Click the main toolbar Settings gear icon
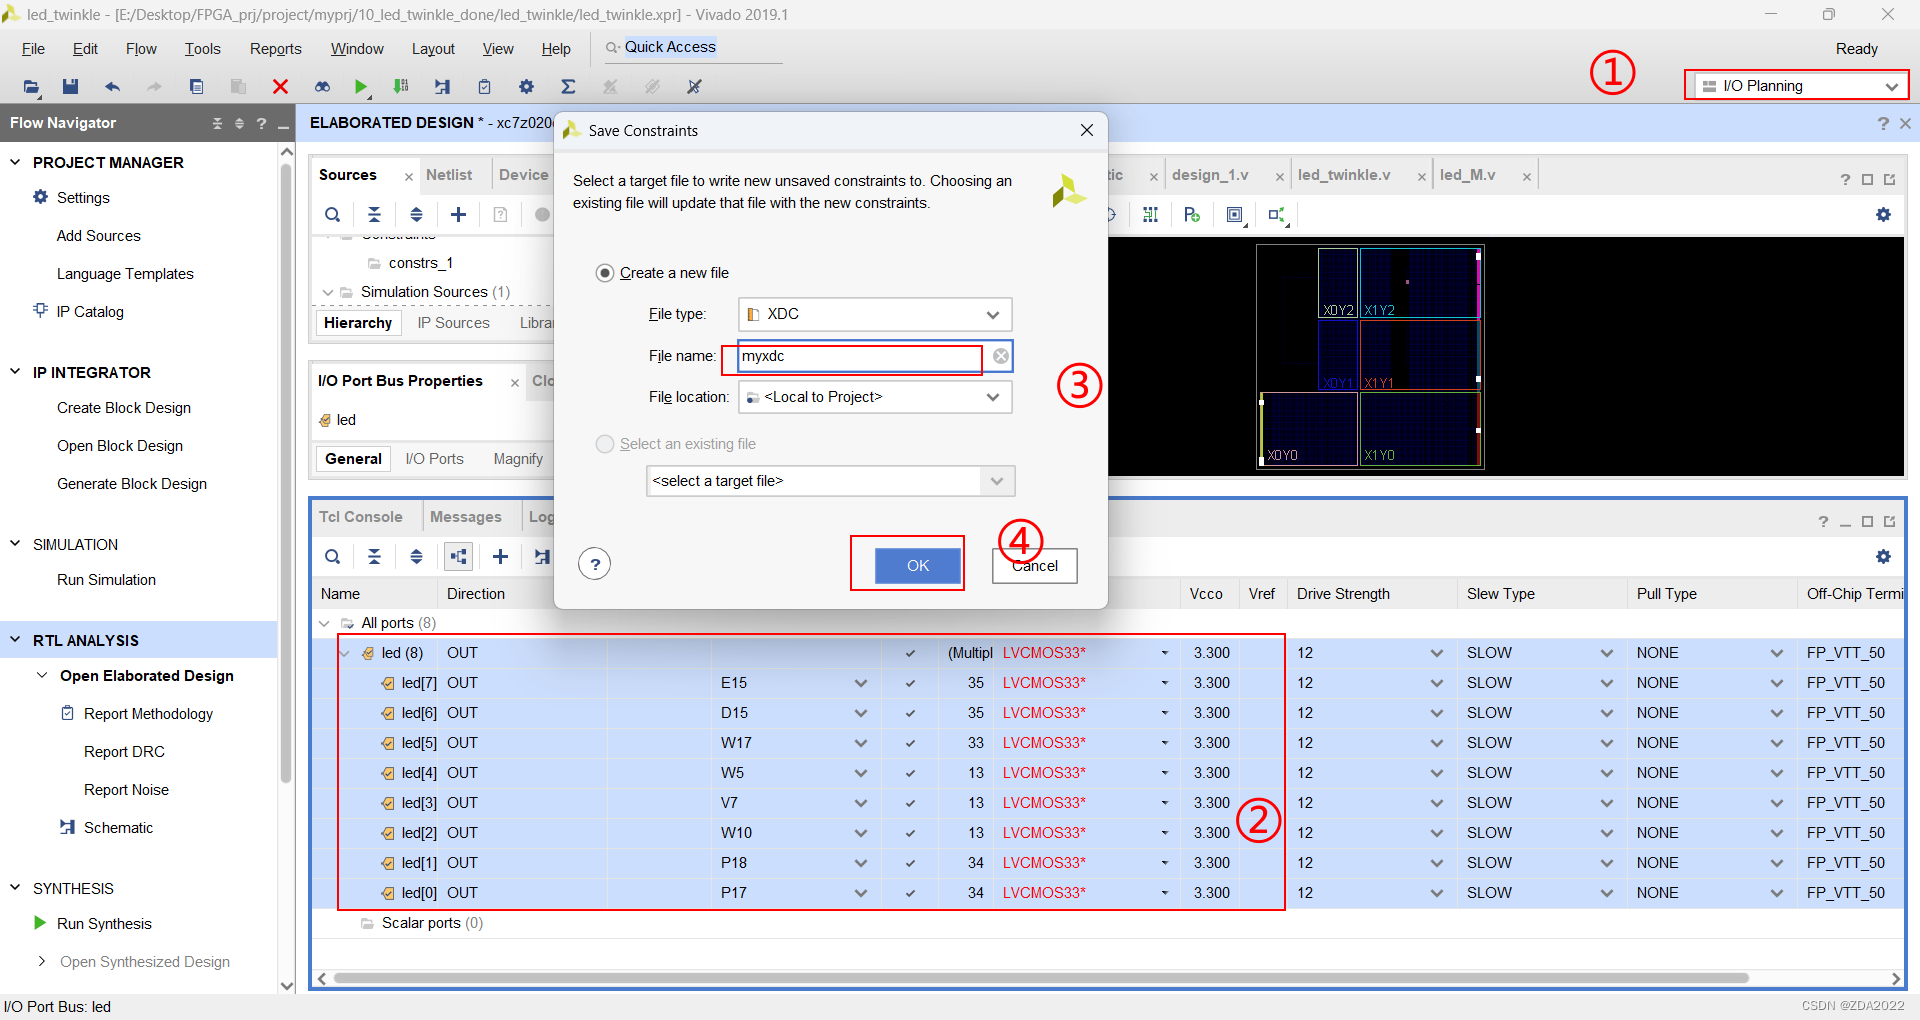1920x1020 pixels. tap(527, 87)
